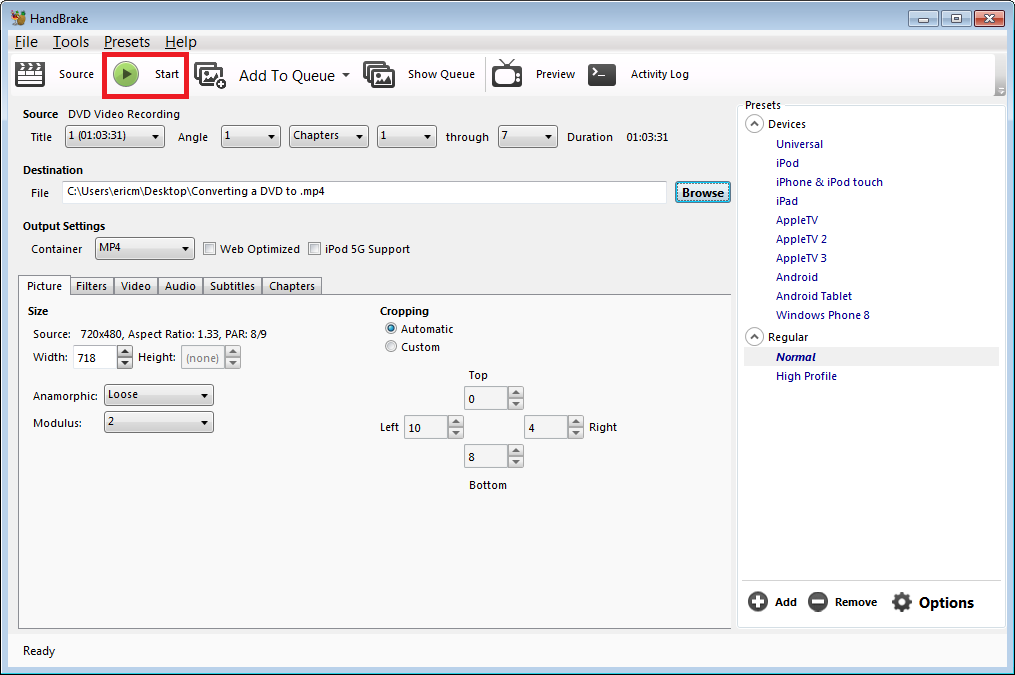Collapse the Devices presets group

754,124
